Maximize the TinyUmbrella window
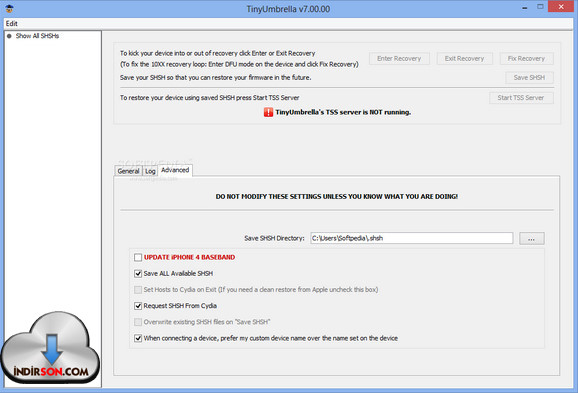Screen dimensions: 578x393 (x=540, y=7)
